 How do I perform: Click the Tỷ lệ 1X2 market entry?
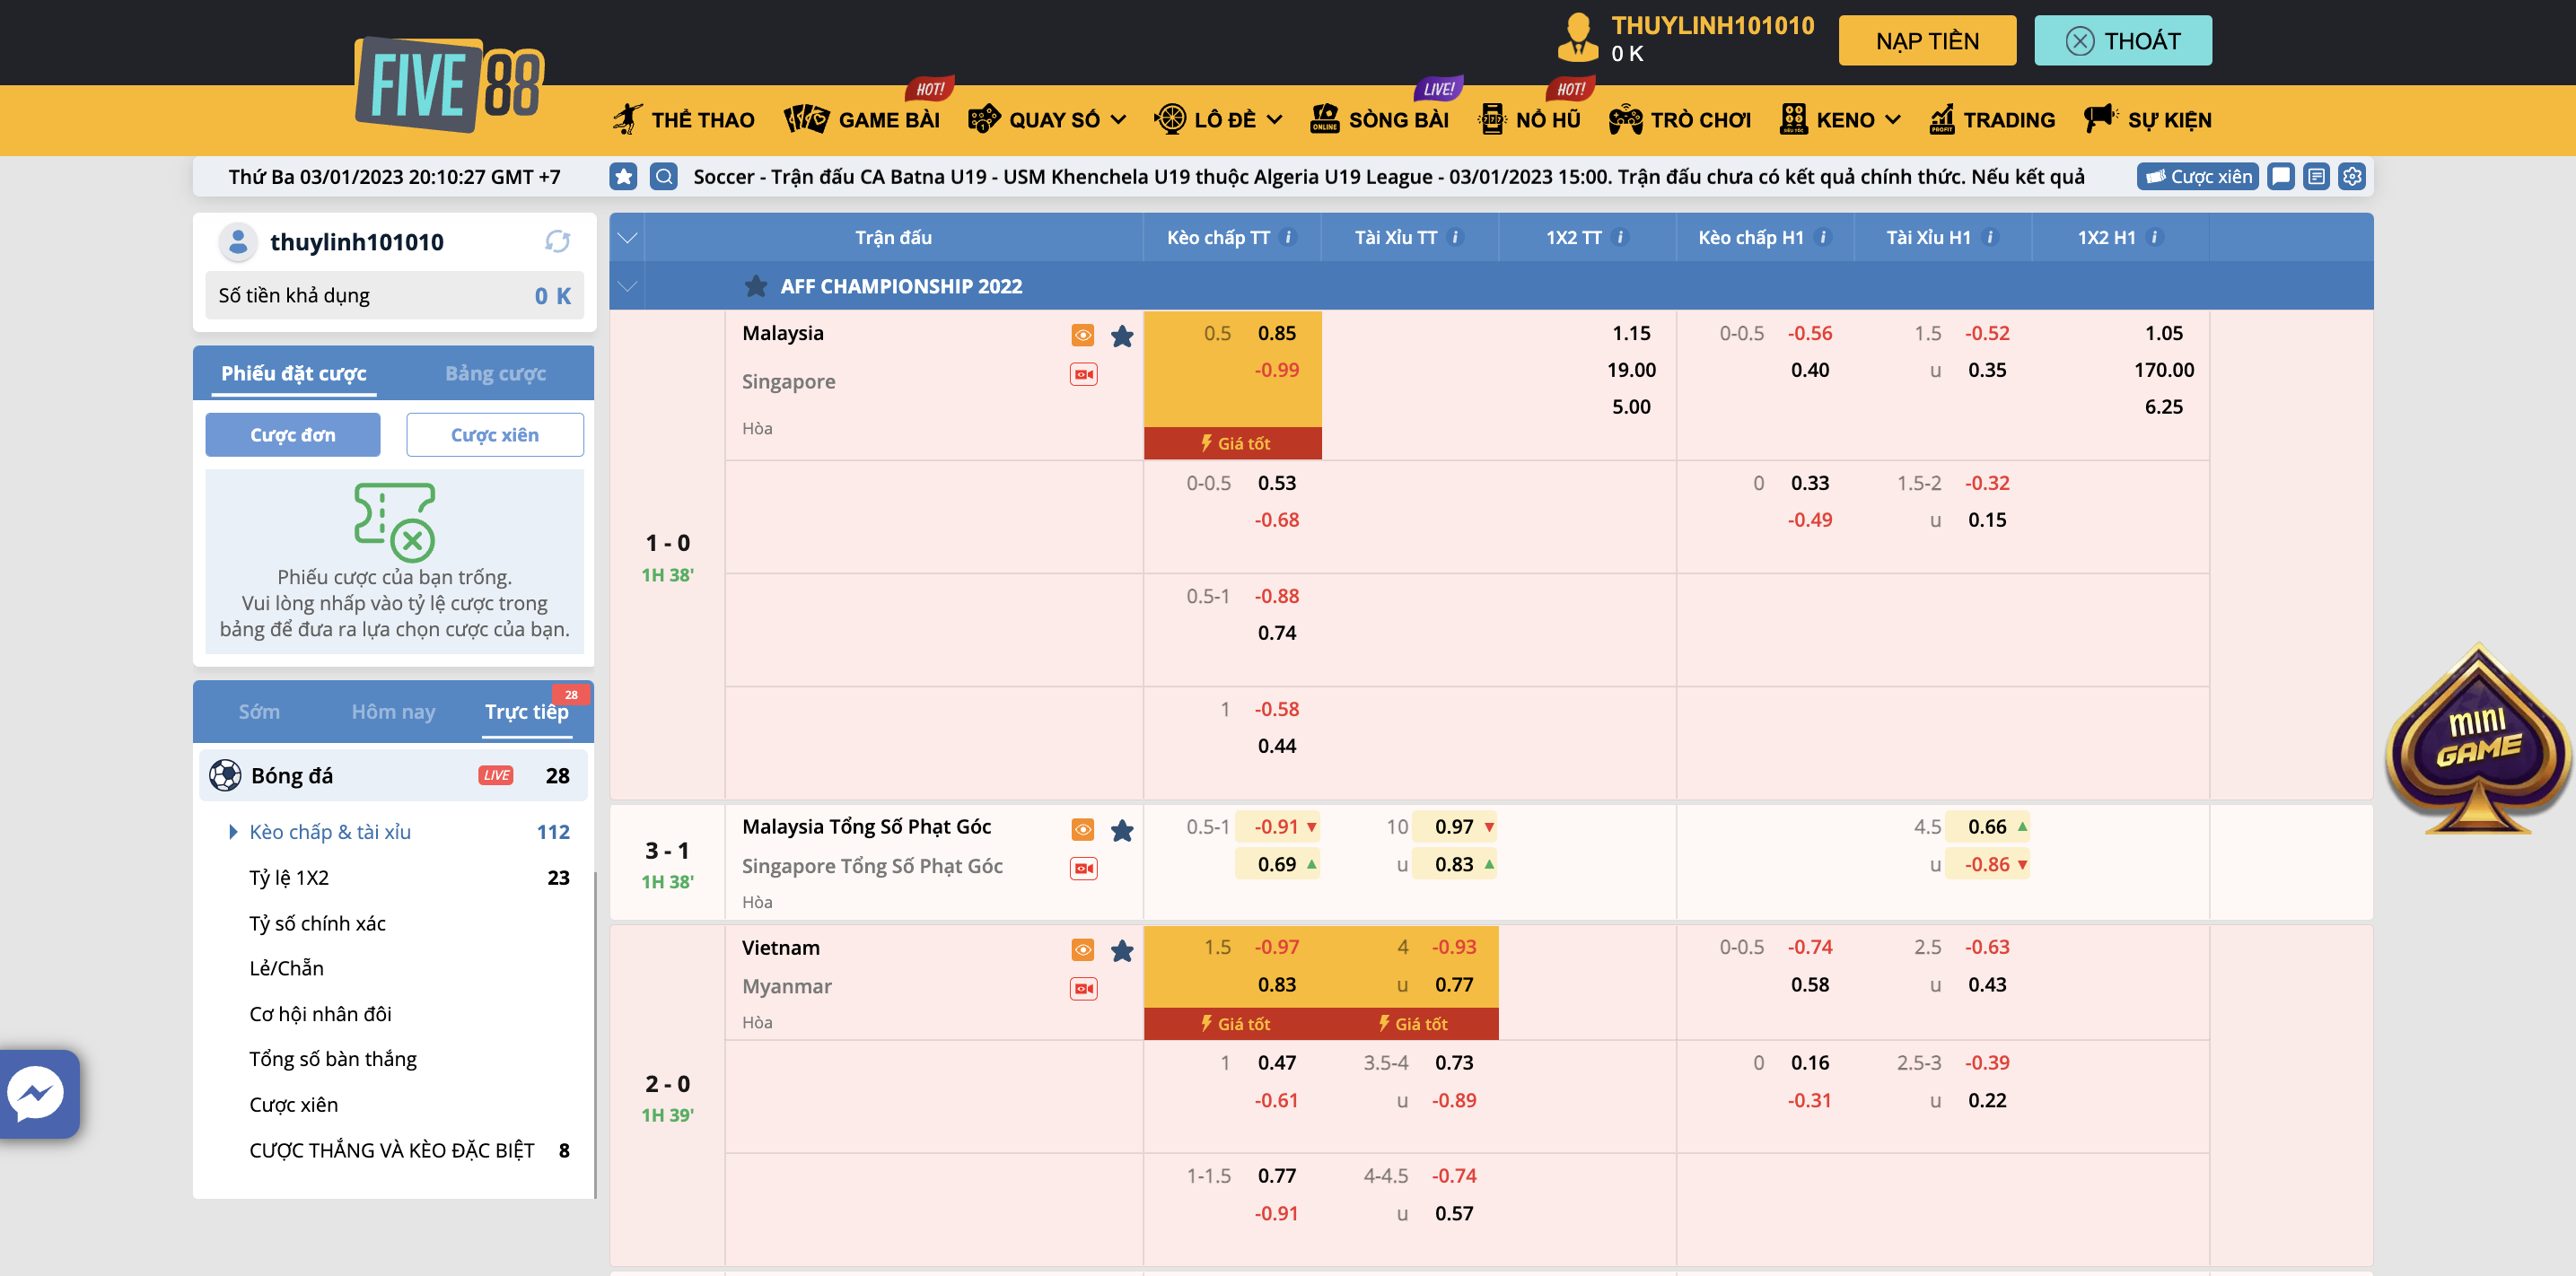click(289, 878)
